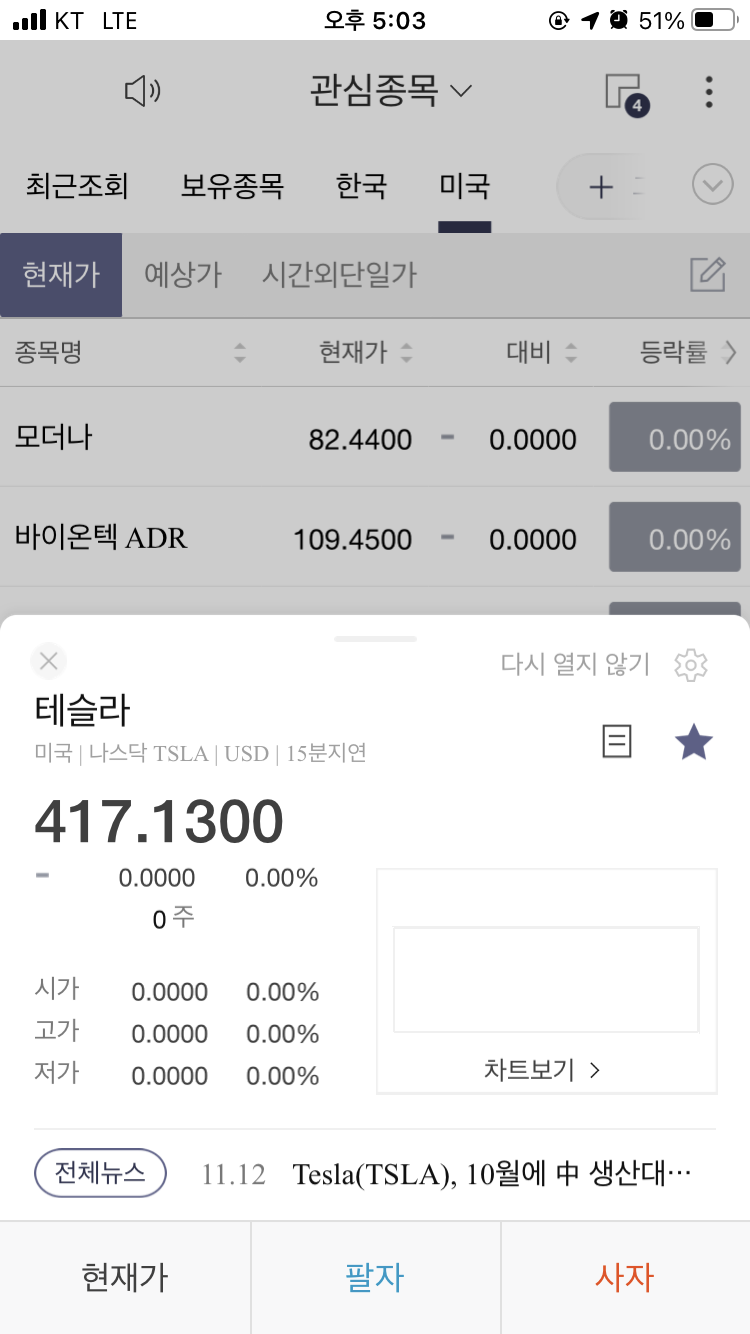Tap 모더나 0.00% change box

pos(675,437)
